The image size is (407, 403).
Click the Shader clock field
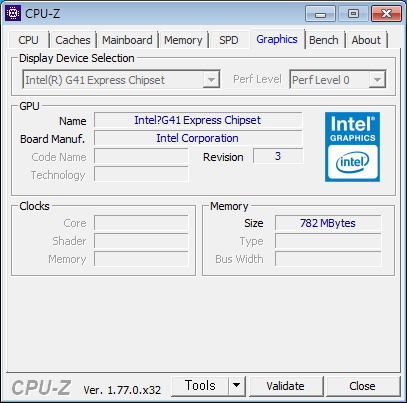tap(141, 241)
